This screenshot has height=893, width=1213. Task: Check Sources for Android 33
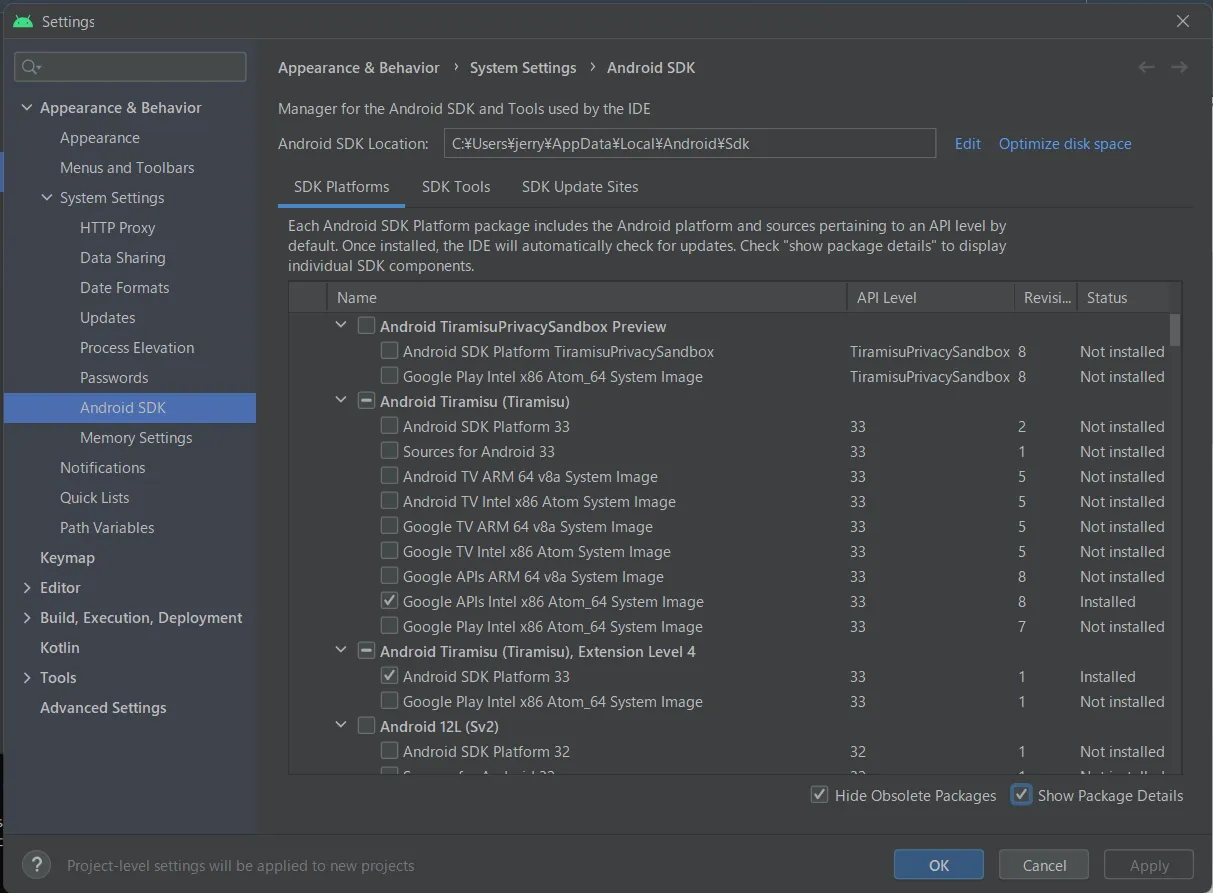(389, 451)
